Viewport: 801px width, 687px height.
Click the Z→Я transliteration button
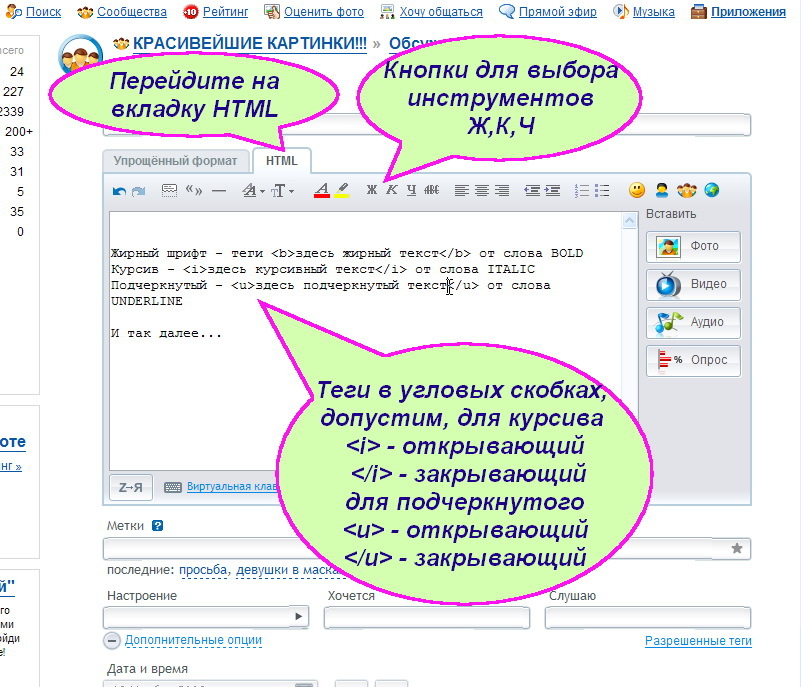pyautogui.click(x=131, y=487)
